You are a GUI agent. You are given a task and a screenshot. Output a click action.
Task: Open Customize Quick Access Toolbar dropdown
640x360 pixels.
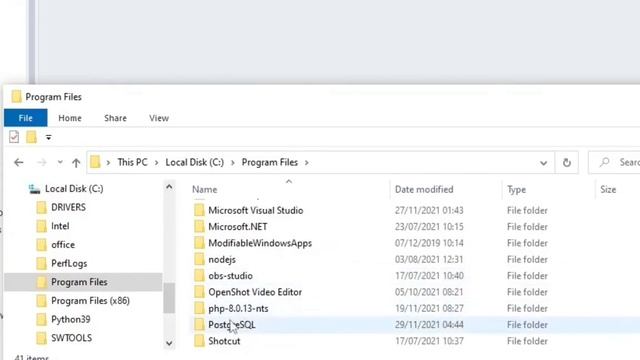[49, 138]
